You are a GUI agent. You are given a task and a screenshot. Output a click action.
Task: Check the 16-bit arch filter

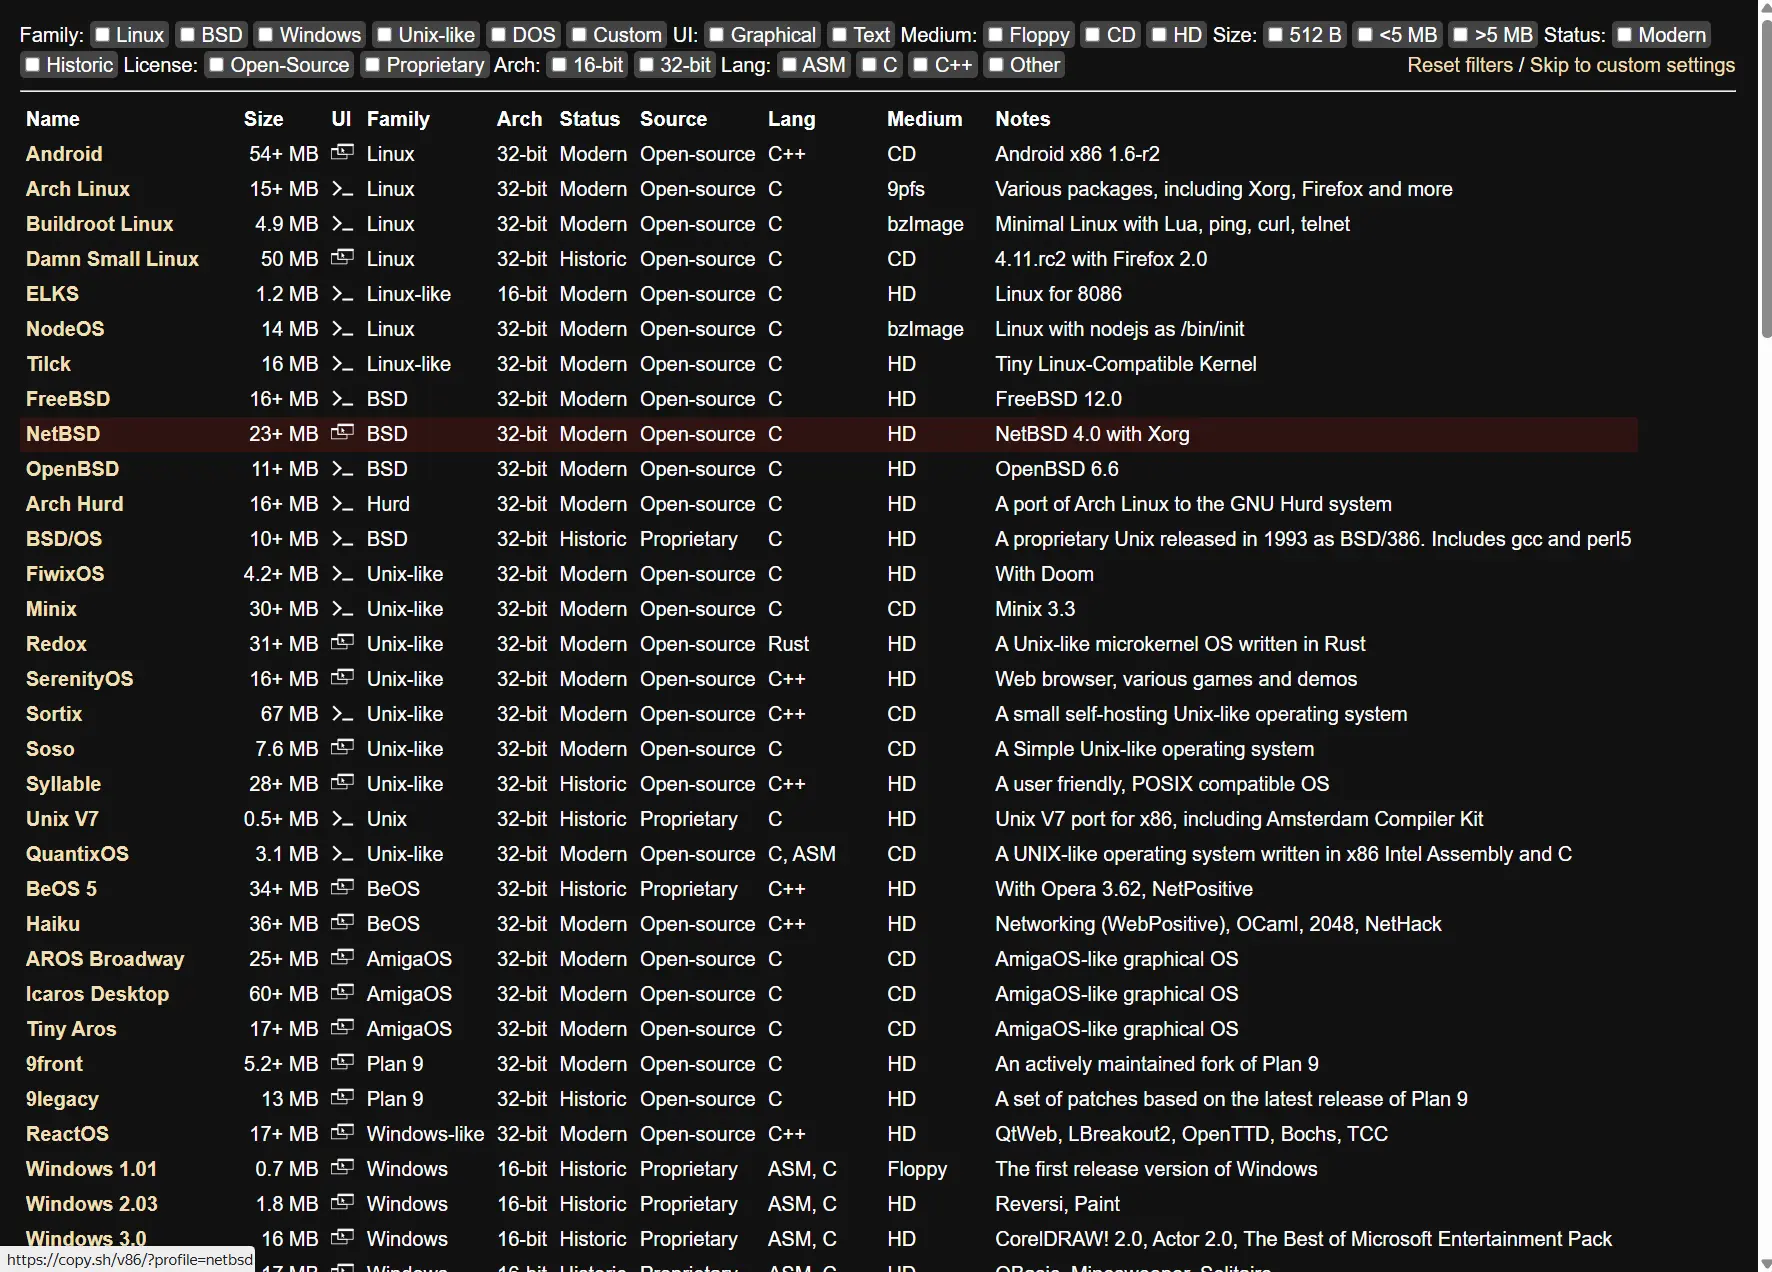(559, 65)
